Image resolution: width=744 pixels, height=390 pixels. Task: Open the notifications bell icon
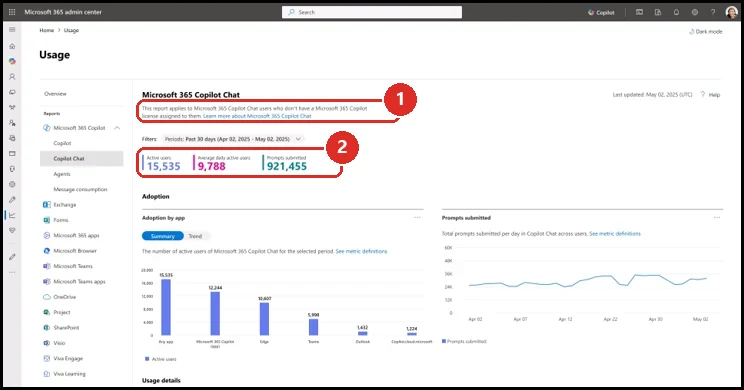[x=676, y=12]
